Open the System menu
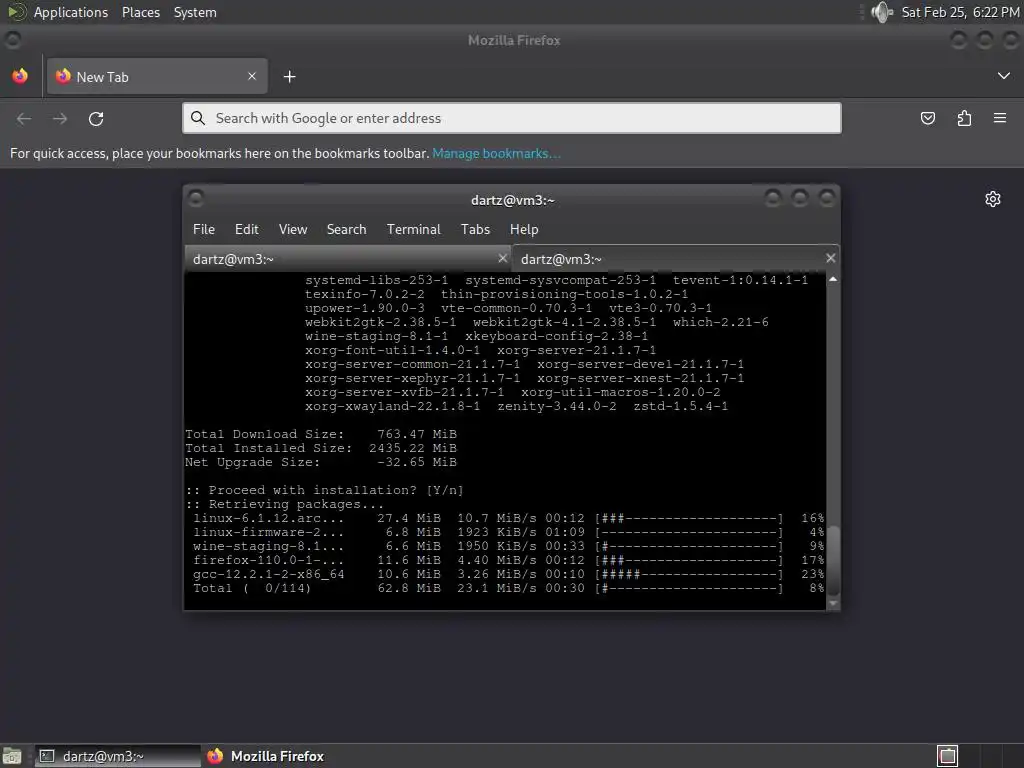Viewport: 1024px width, 768px height. click(195, 12)
